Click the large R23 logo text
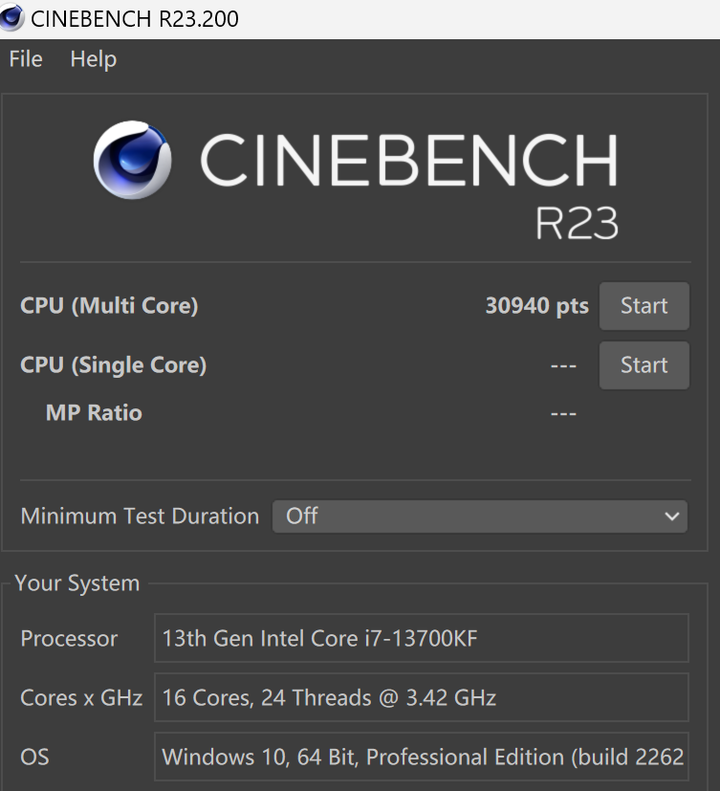The image size is (720, 791). pyautogui.click(x=577, y=223)
